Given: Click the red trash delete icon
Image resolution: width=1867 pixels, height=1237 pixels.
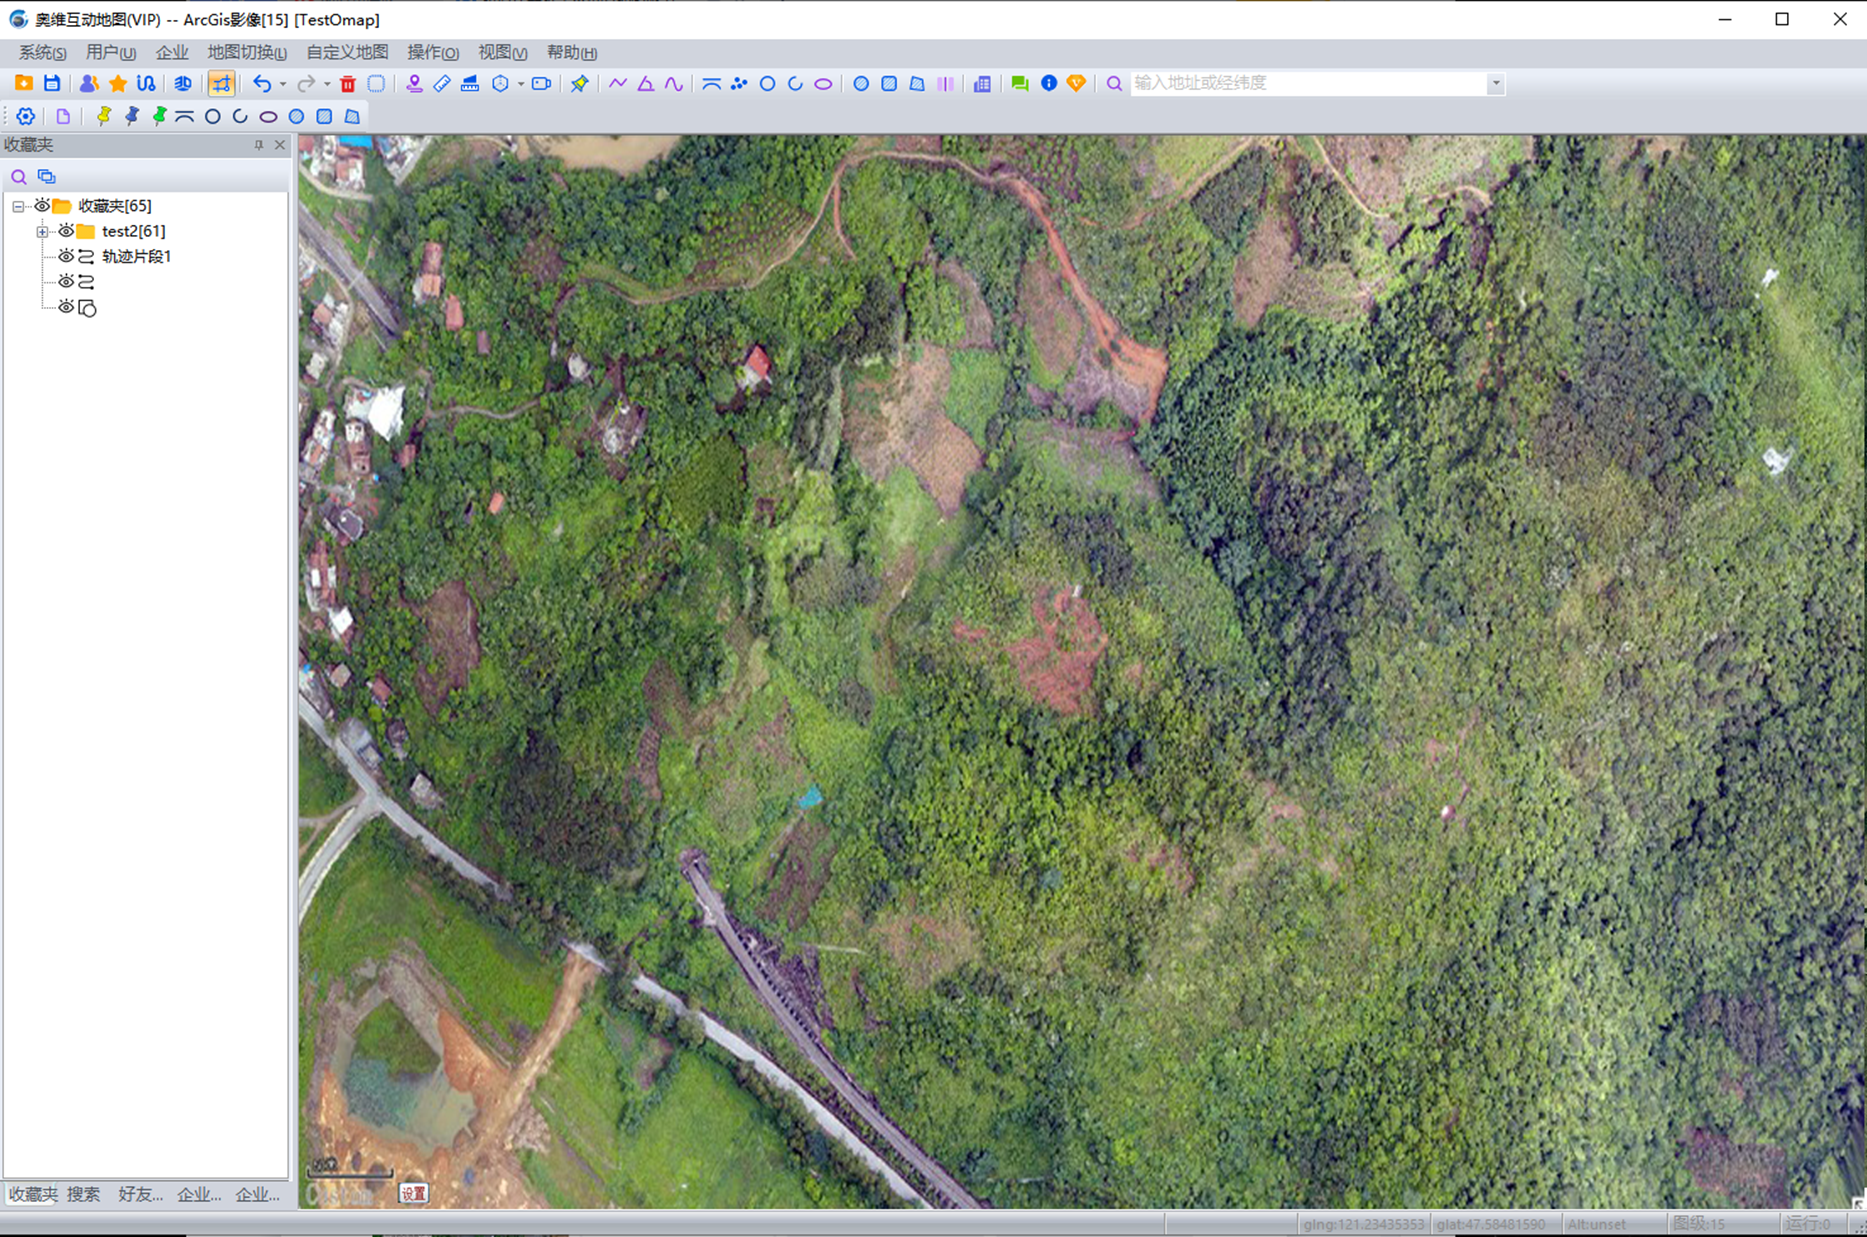Looking at the screenshot, I should 347,84.
